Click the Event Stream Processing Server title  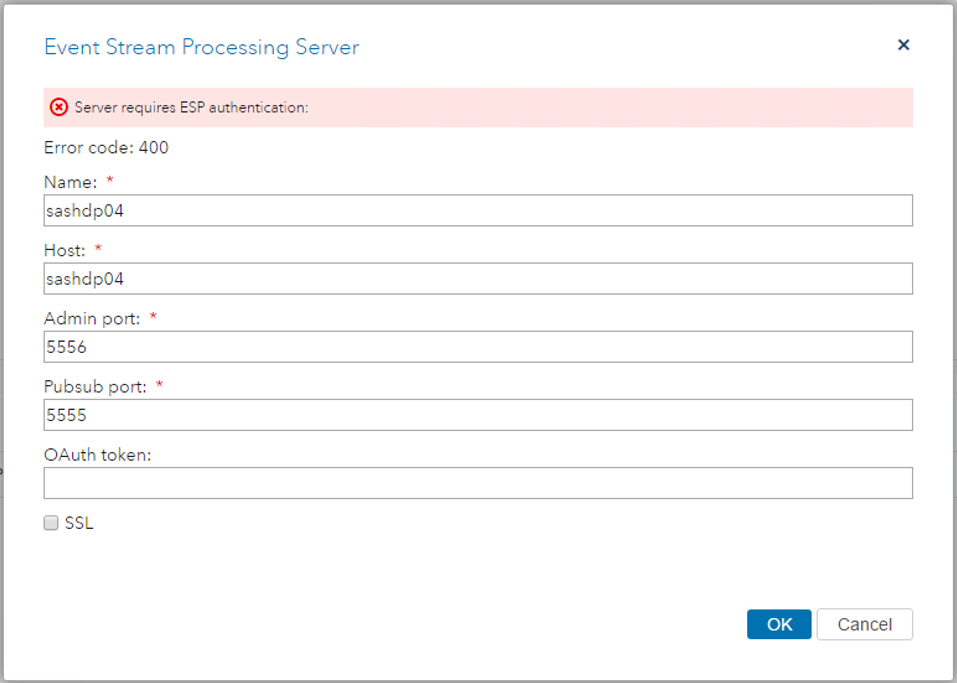(x=199, y=47)
